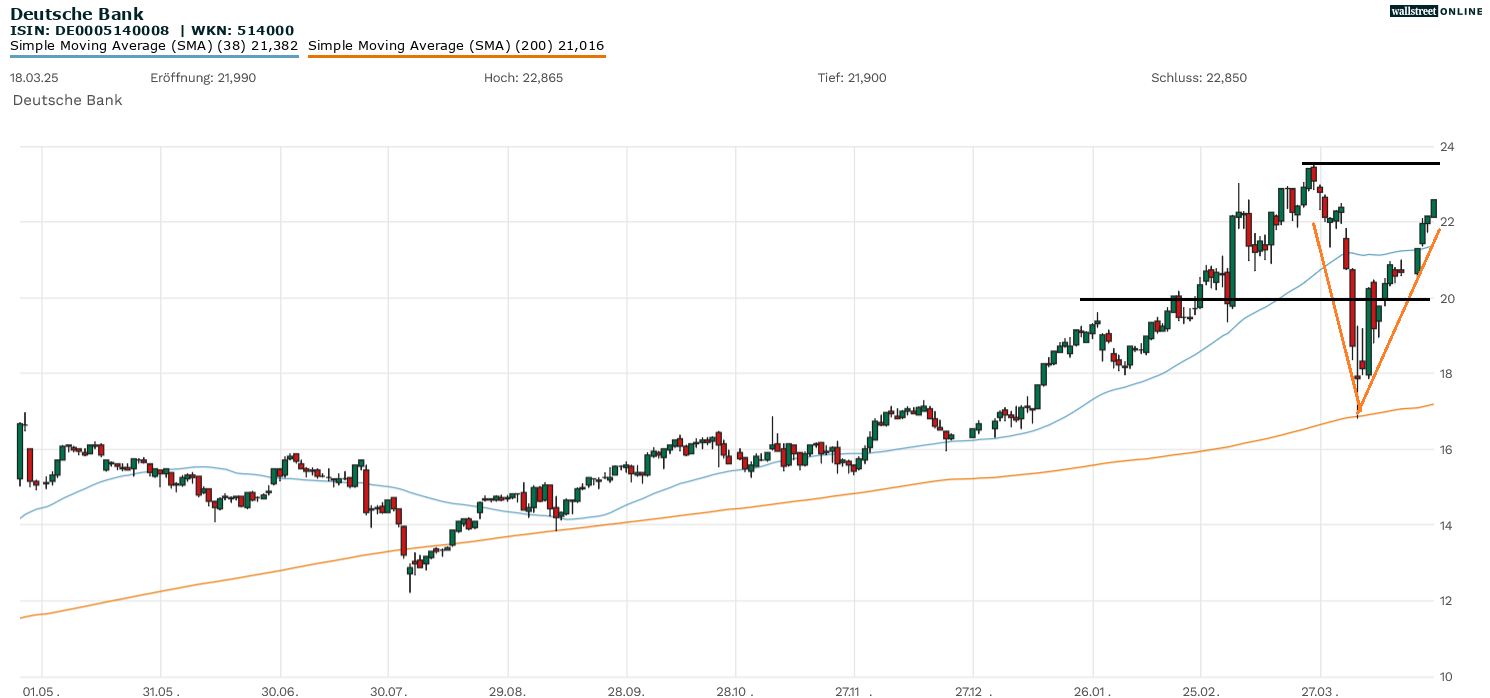Toggle the SMA (200) legend entry

click(x=456, y=46)
